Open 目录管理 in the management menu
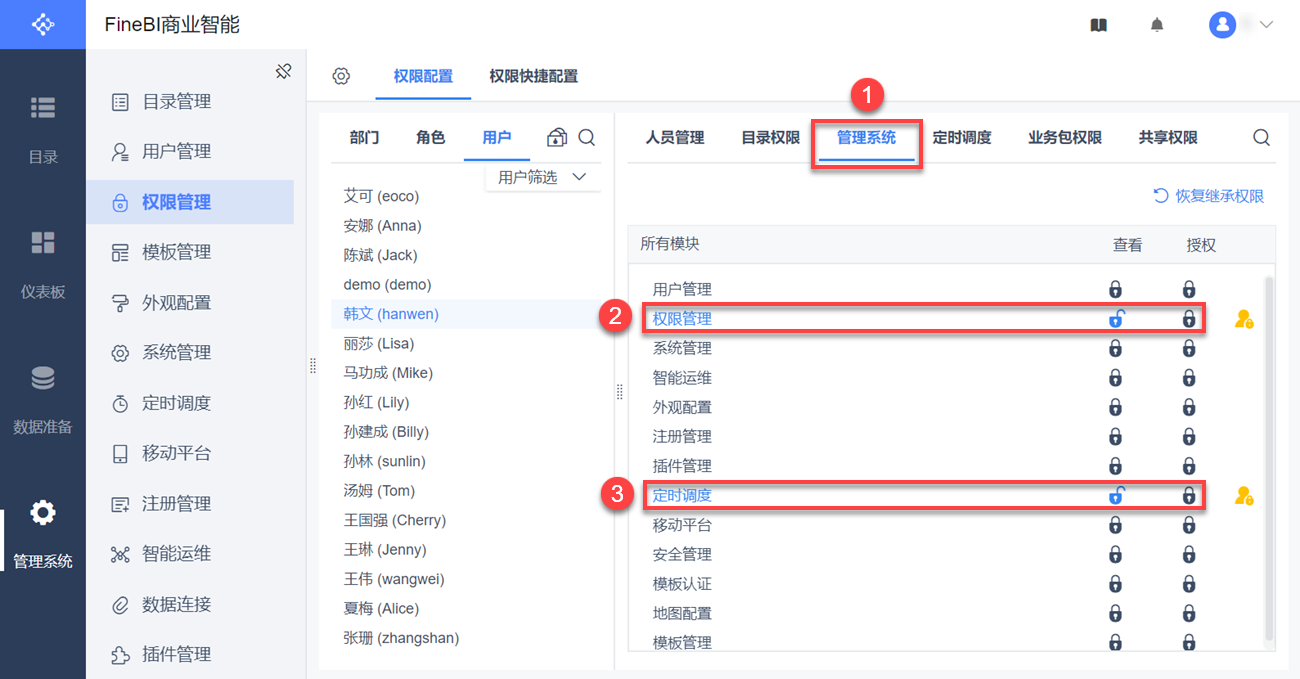Screen dimensions: 1300x679 pos(190,102)
